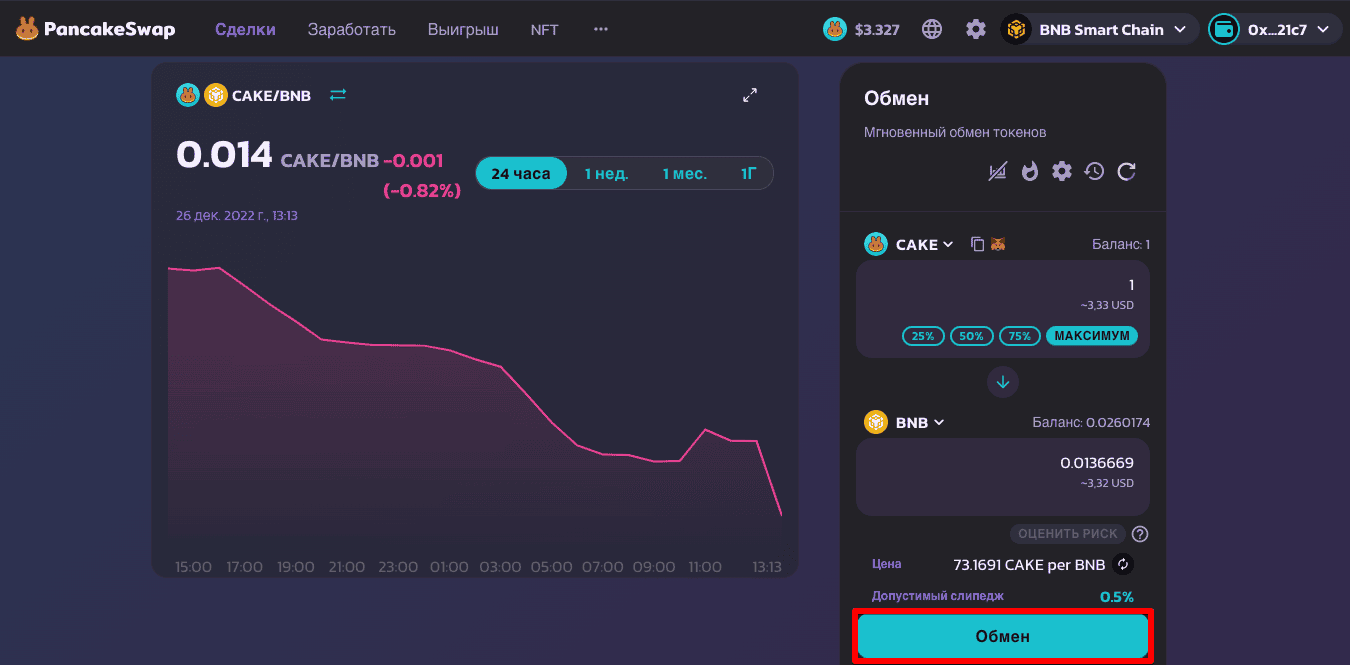This screenshot has height=668, width=1350.
Task: Add CAKE to MetaMask fox icon
Action: (x=997, y=244)
